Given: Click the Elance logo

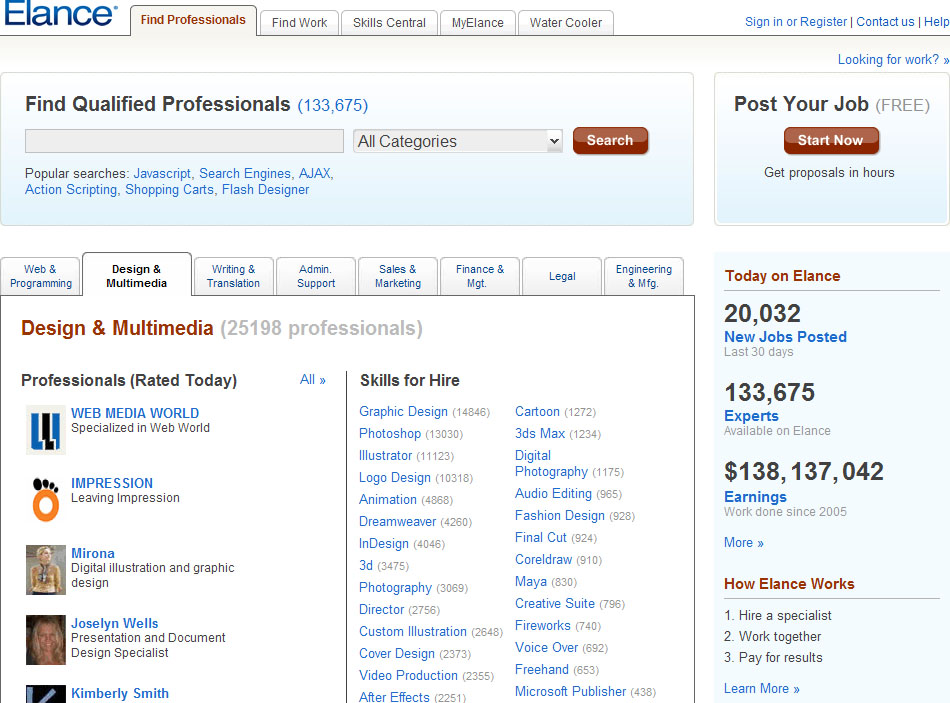Looking at the screenshot, I should coord(60,14).
